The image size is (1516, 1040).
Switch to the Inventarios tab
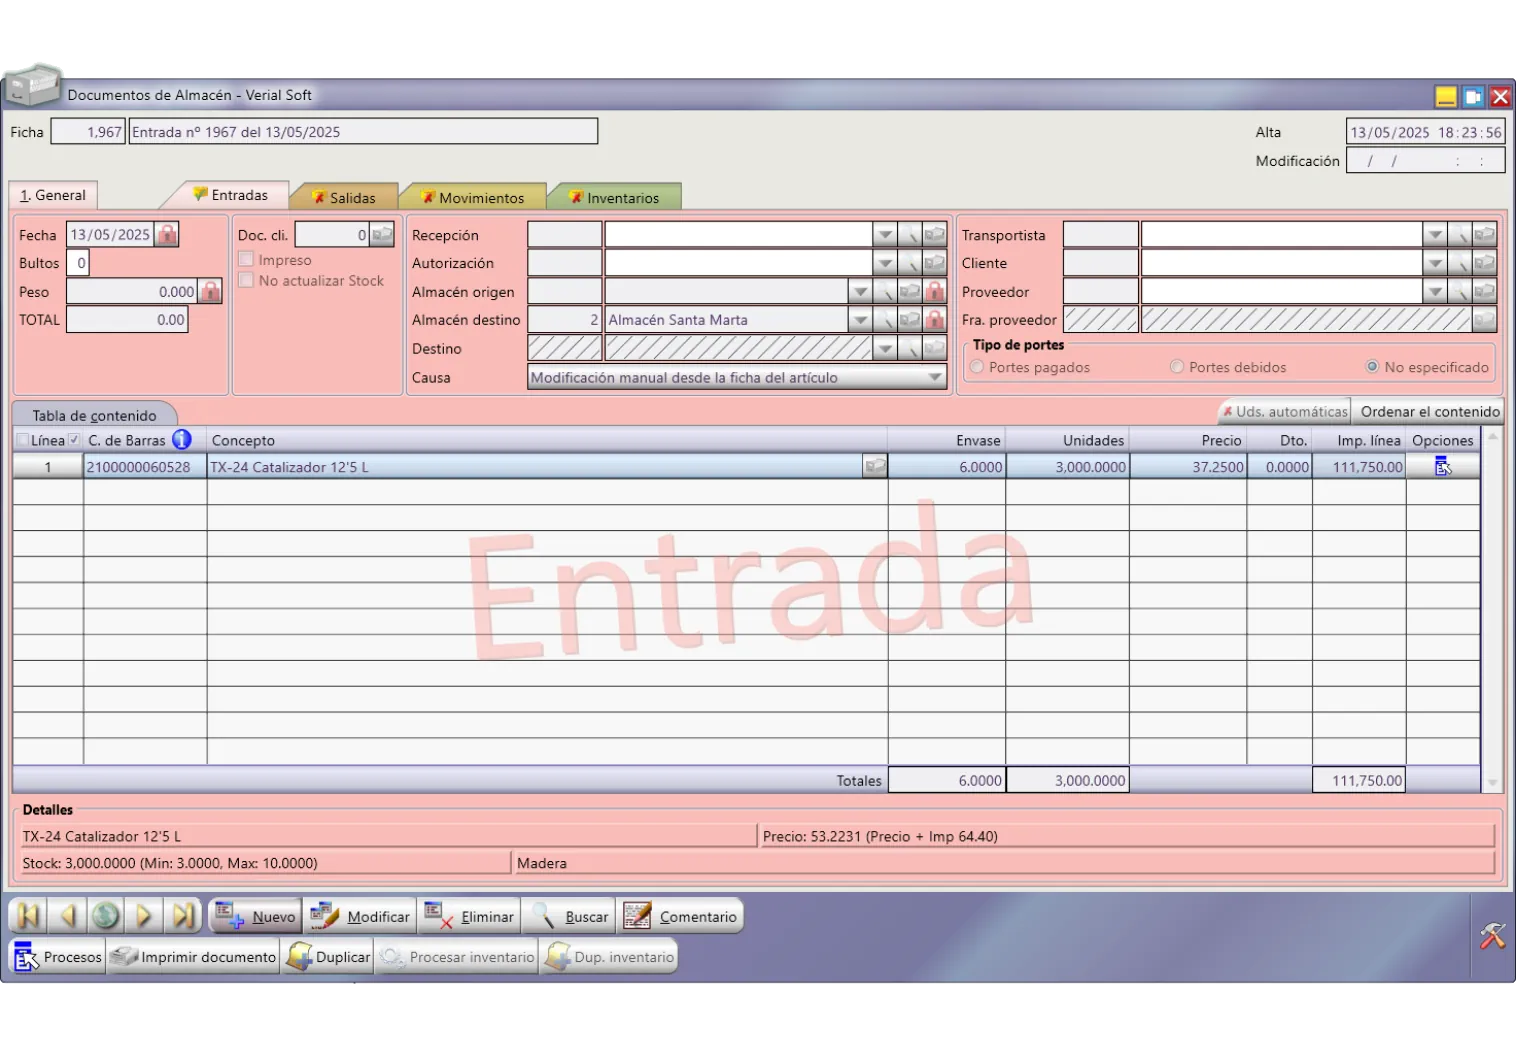[615, 198]
